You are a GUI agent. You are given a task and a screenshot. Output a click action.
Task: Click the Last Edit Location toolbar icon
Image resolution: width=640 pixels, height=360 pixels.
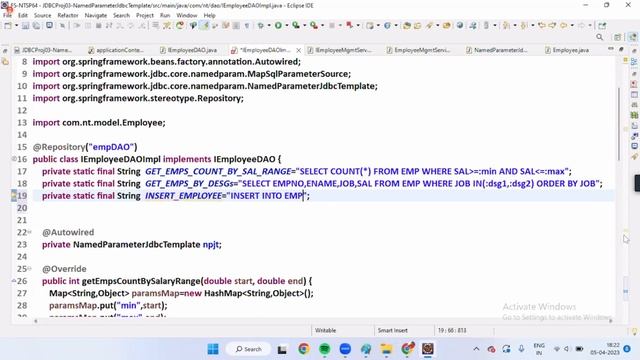[542, 25]
